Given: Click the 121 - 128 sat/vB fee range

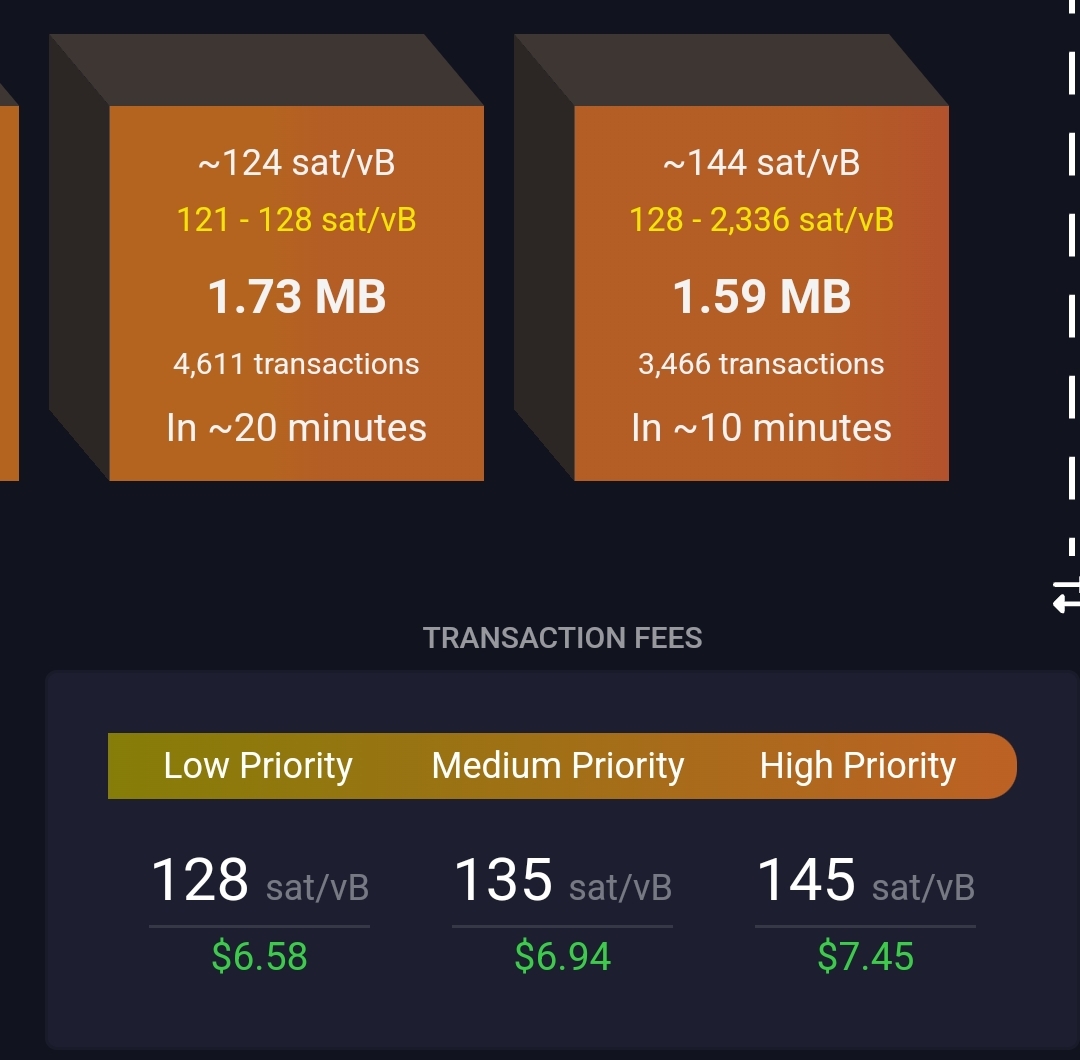Looking at the screenshot, I should [x=296, y=220].
